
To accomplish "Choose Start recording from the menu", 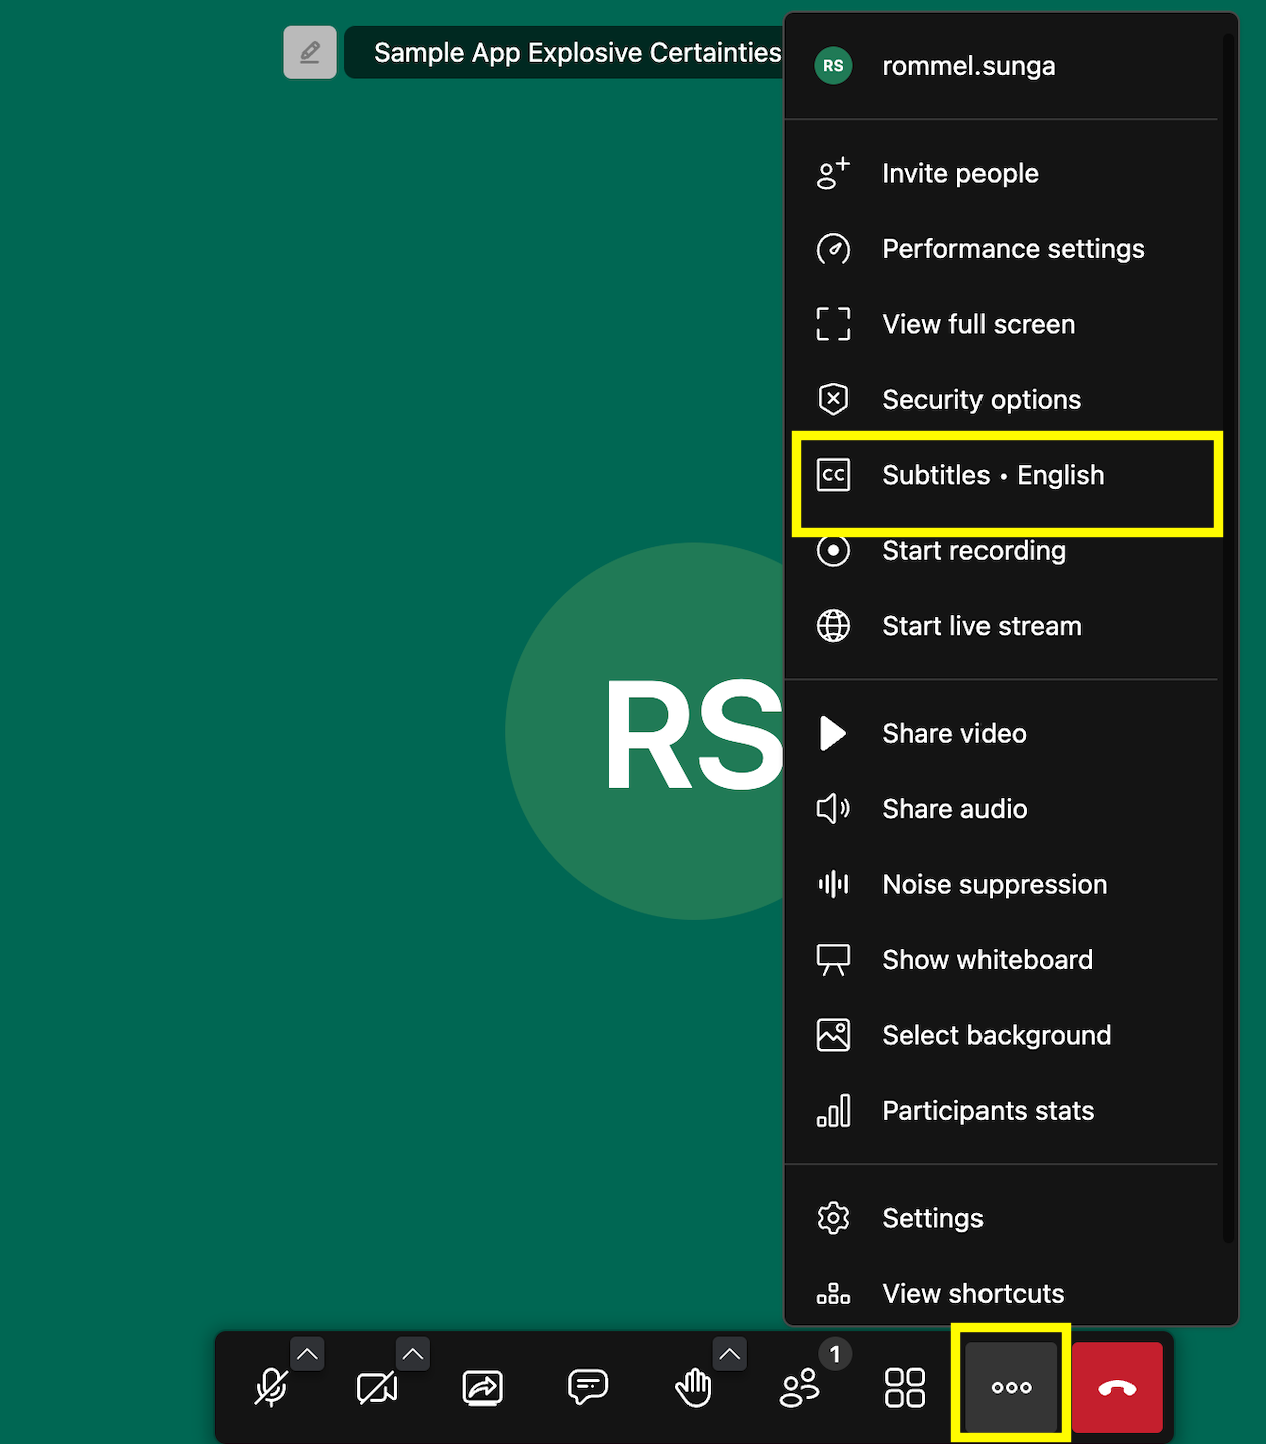I will [x=973, y=551].
